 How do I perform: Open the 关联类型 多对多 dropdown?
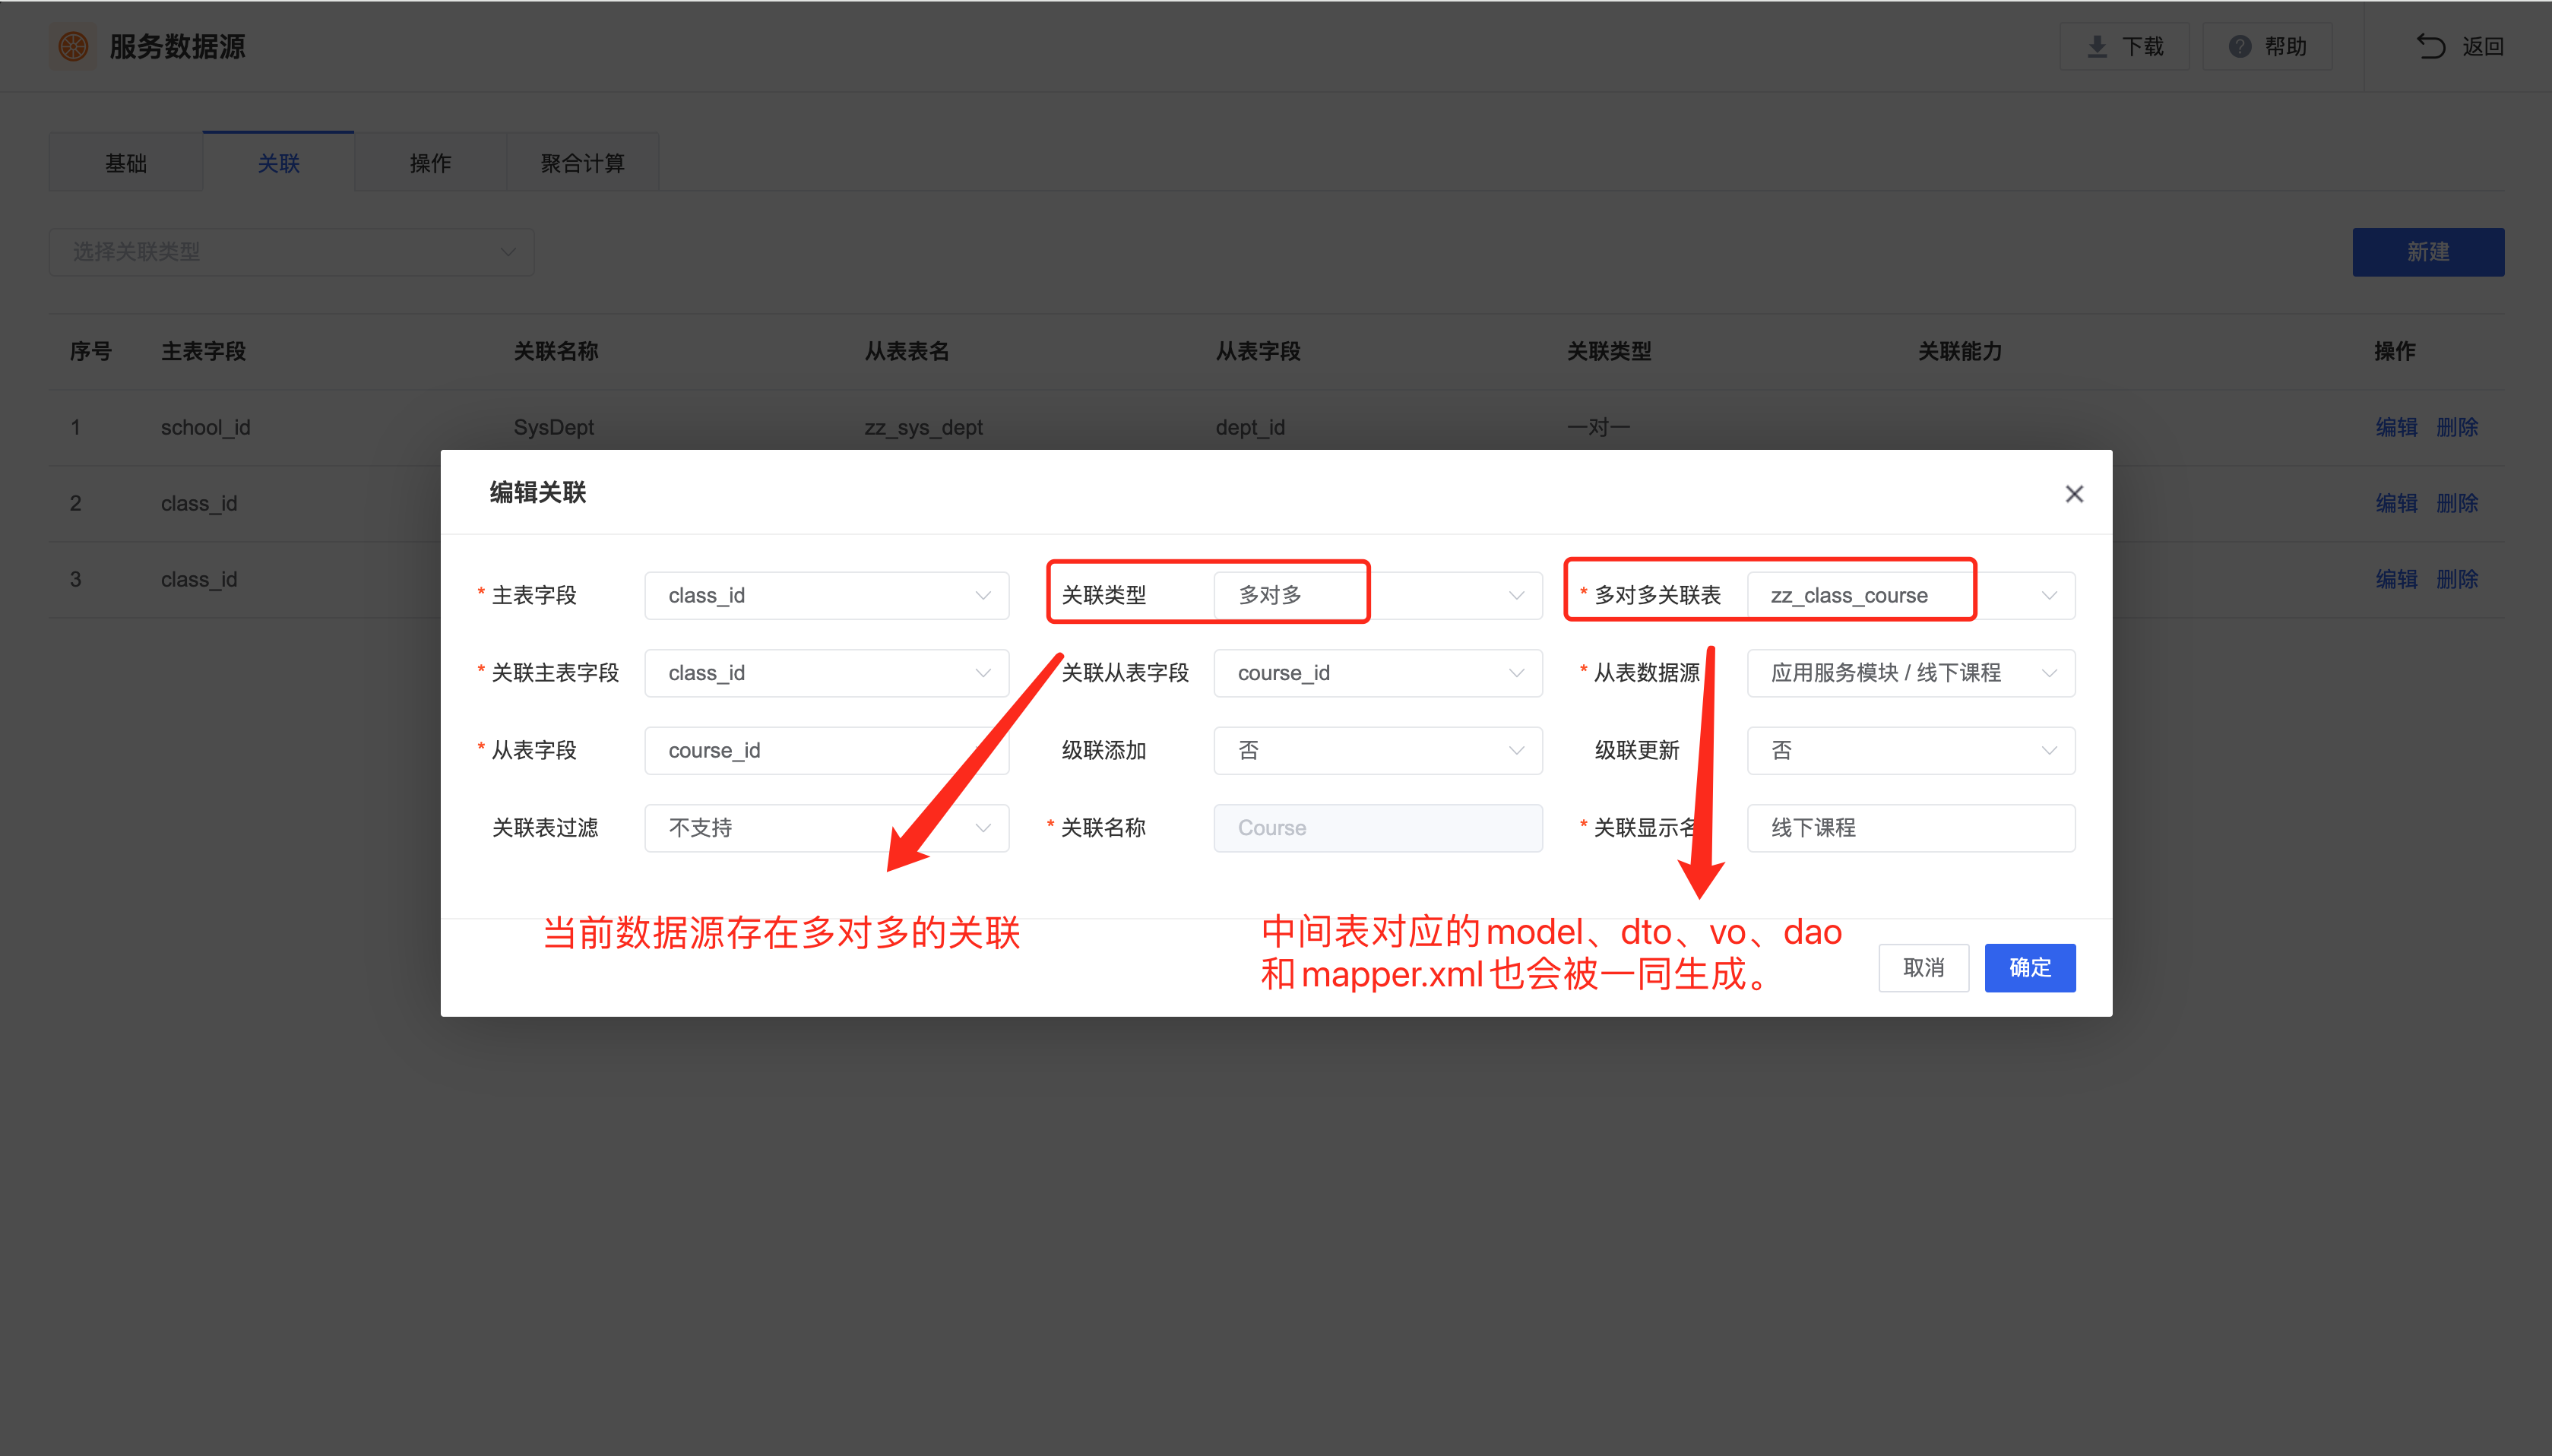click(1378, 595)
